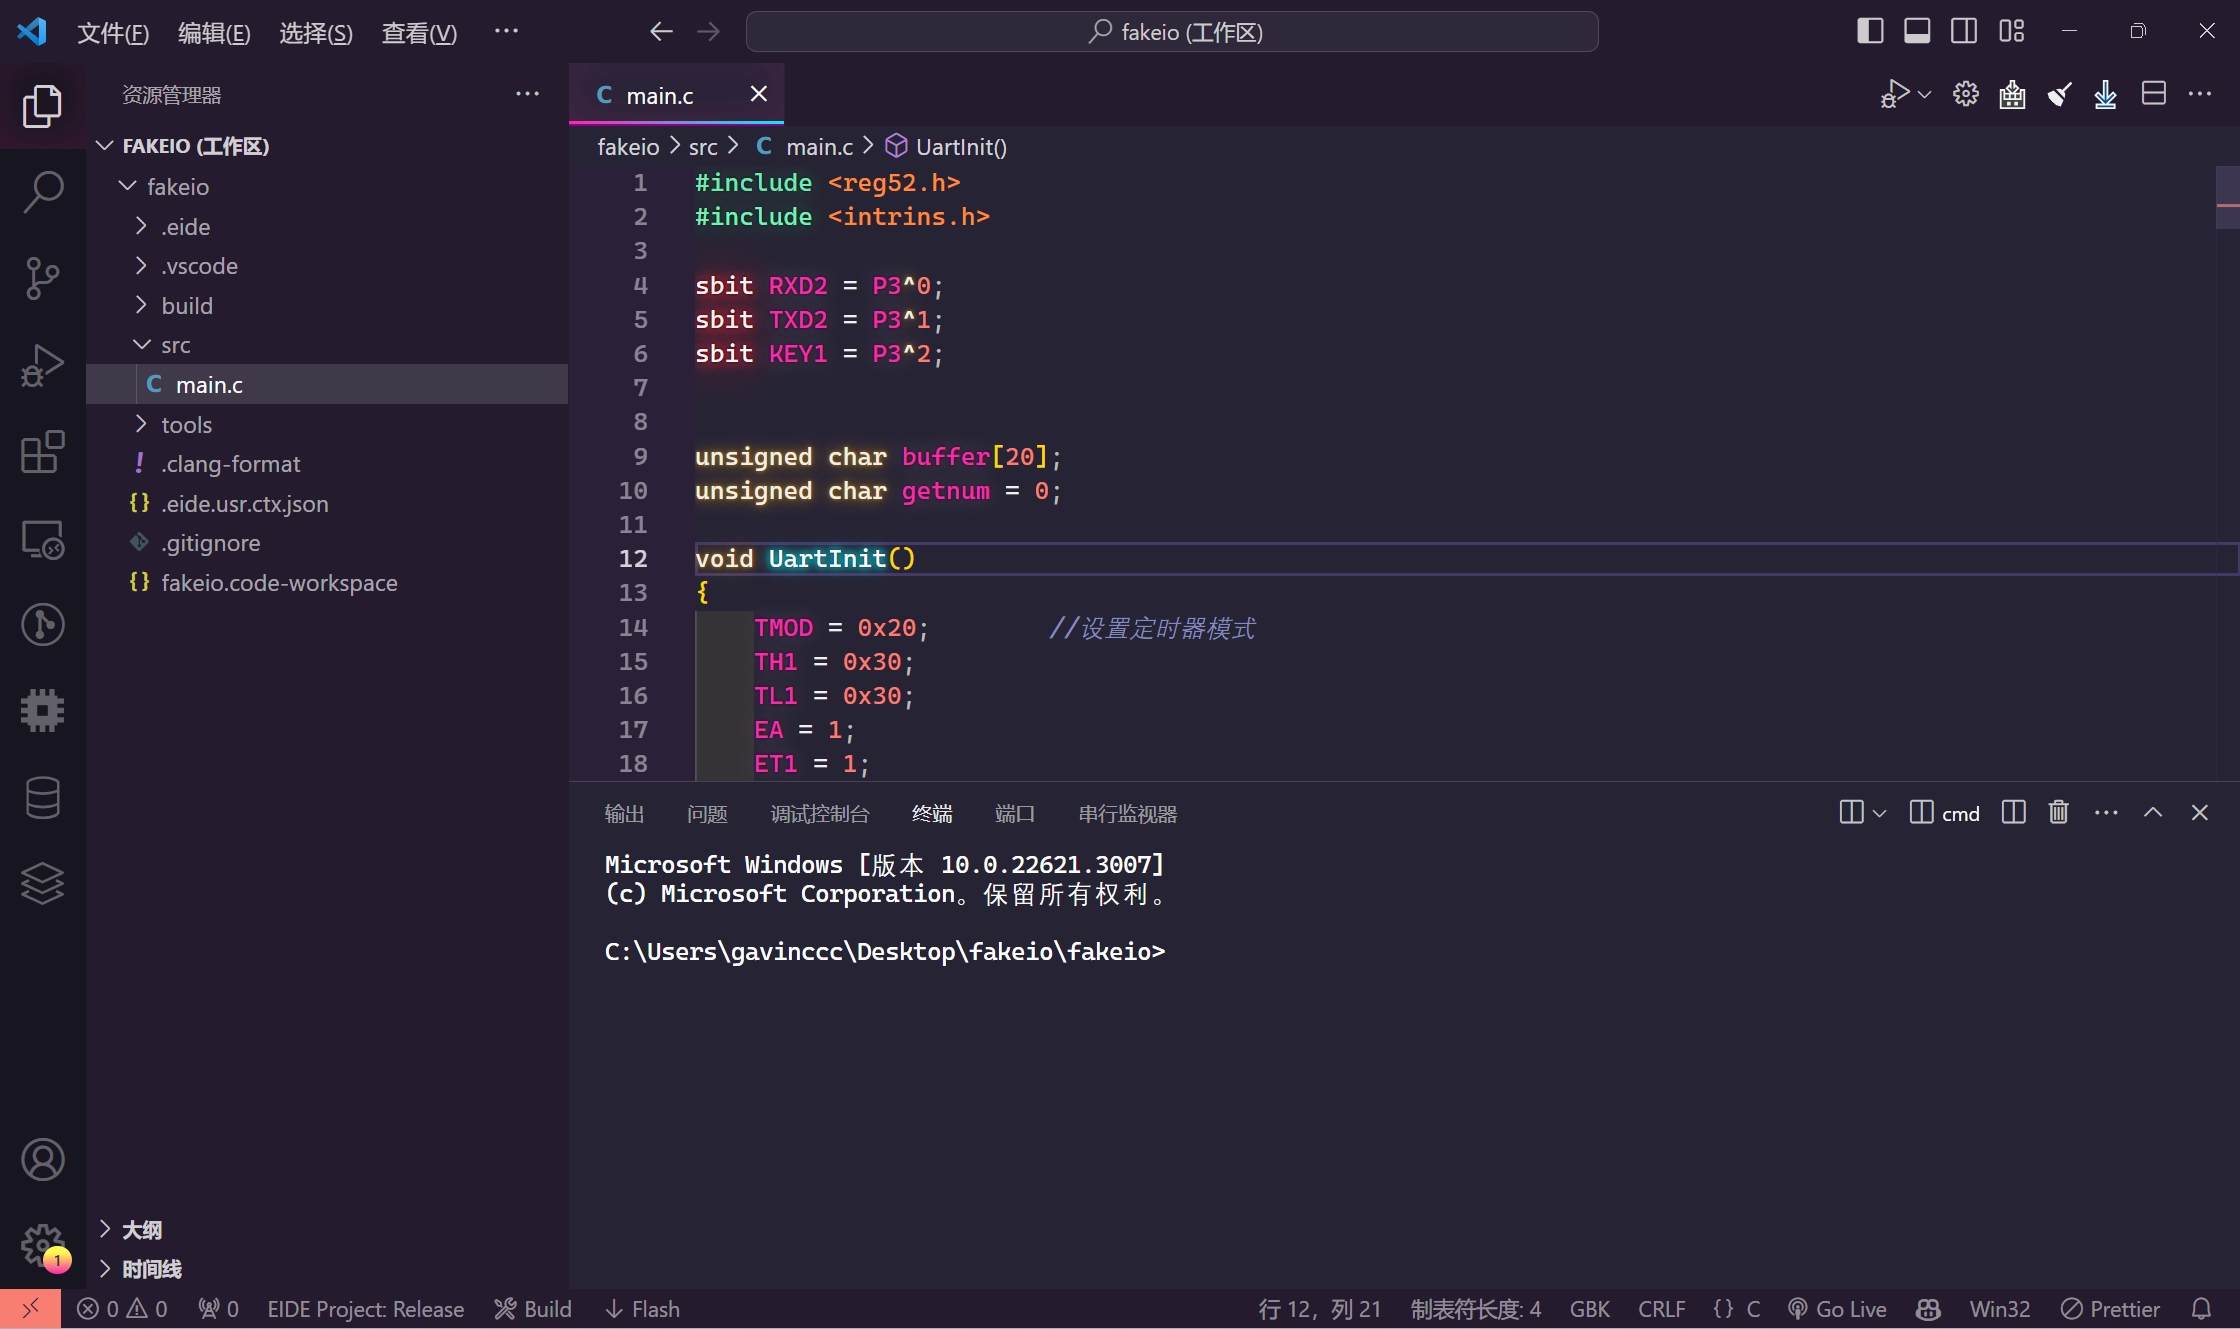Open the run button dropdown arrow
Screen dimensions: 2240x1329
[x=1925, y=94]
